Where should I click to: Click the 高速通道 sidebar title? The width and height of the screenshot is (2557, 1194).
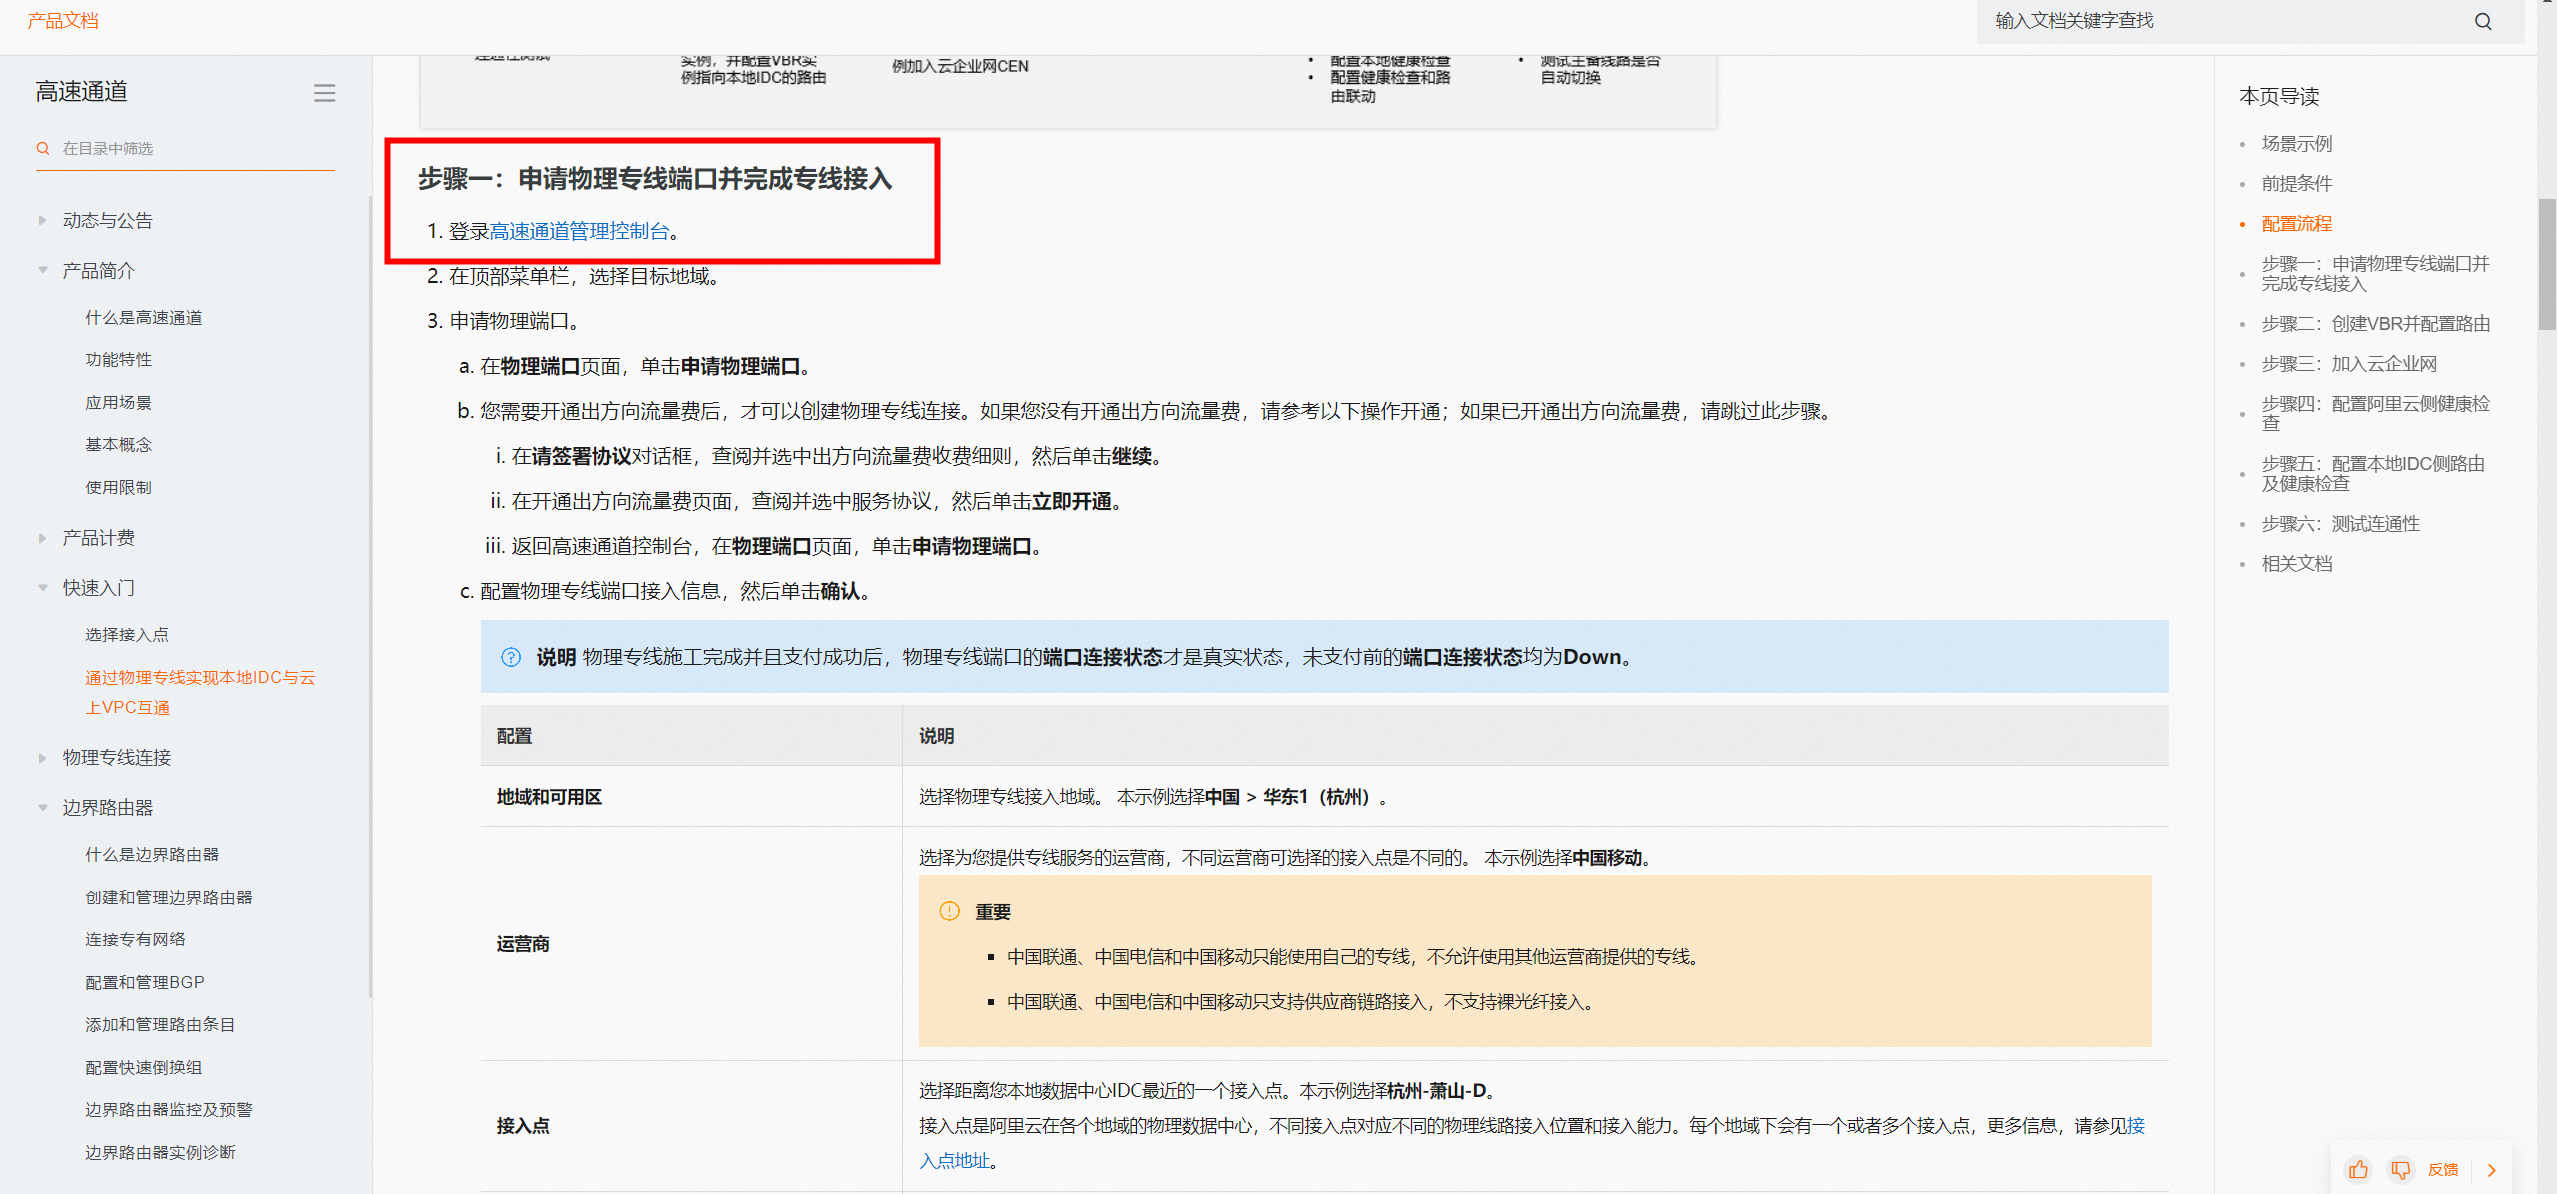tap(82, 92)
